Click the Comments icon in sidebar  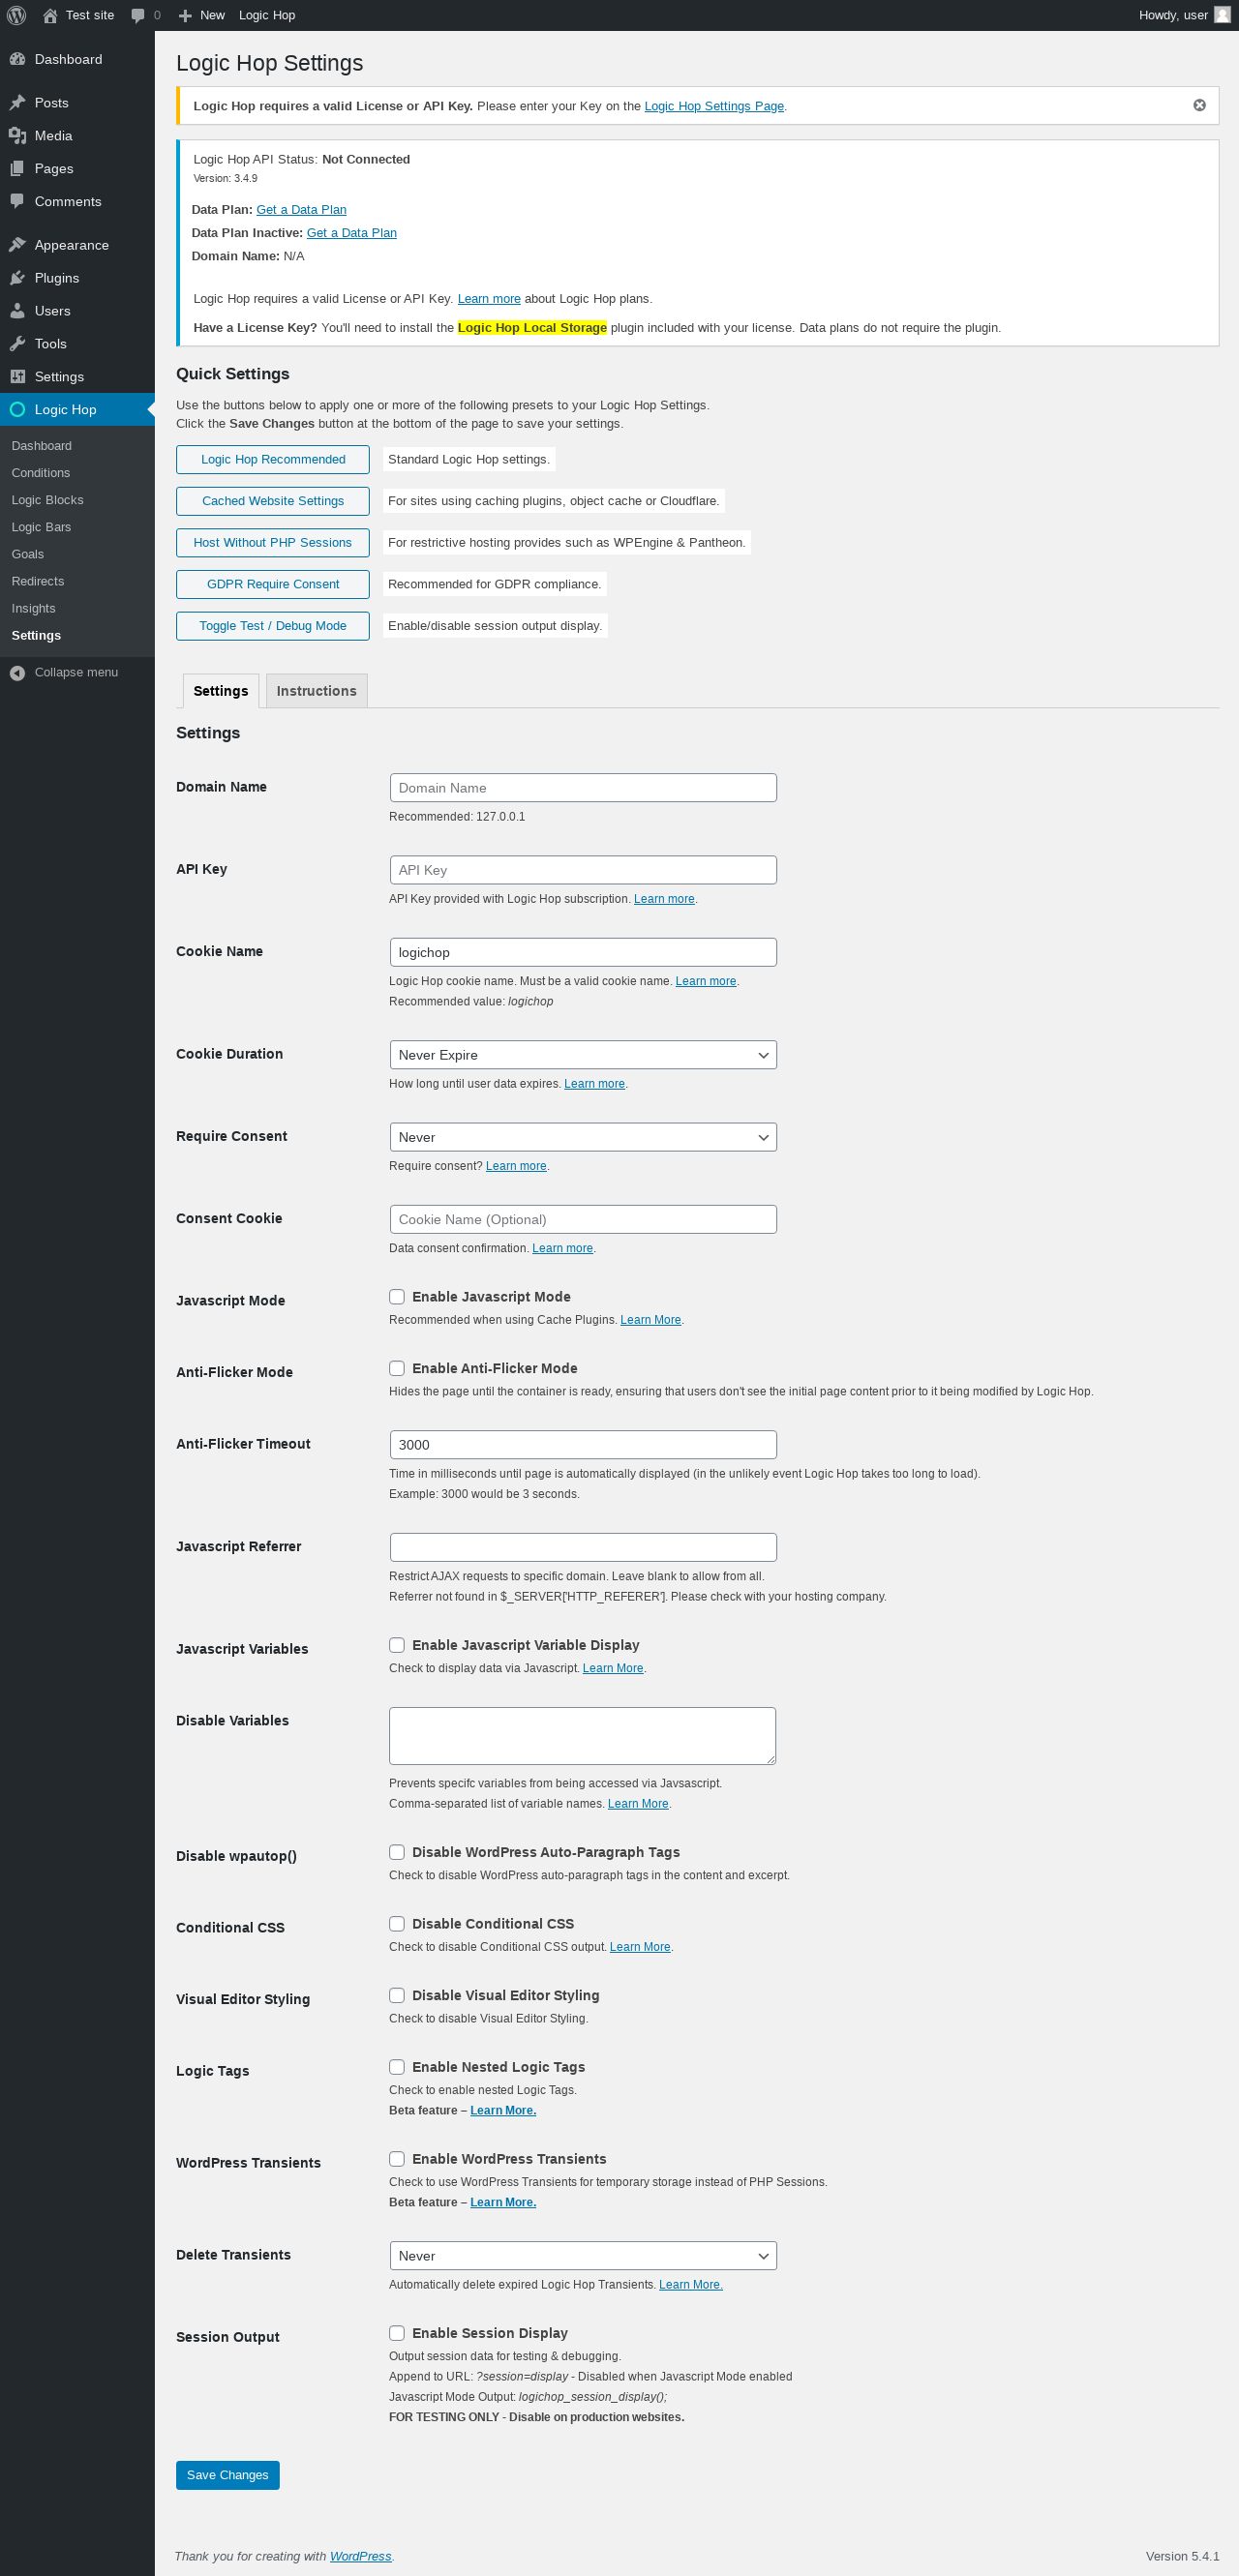[17, 202]
